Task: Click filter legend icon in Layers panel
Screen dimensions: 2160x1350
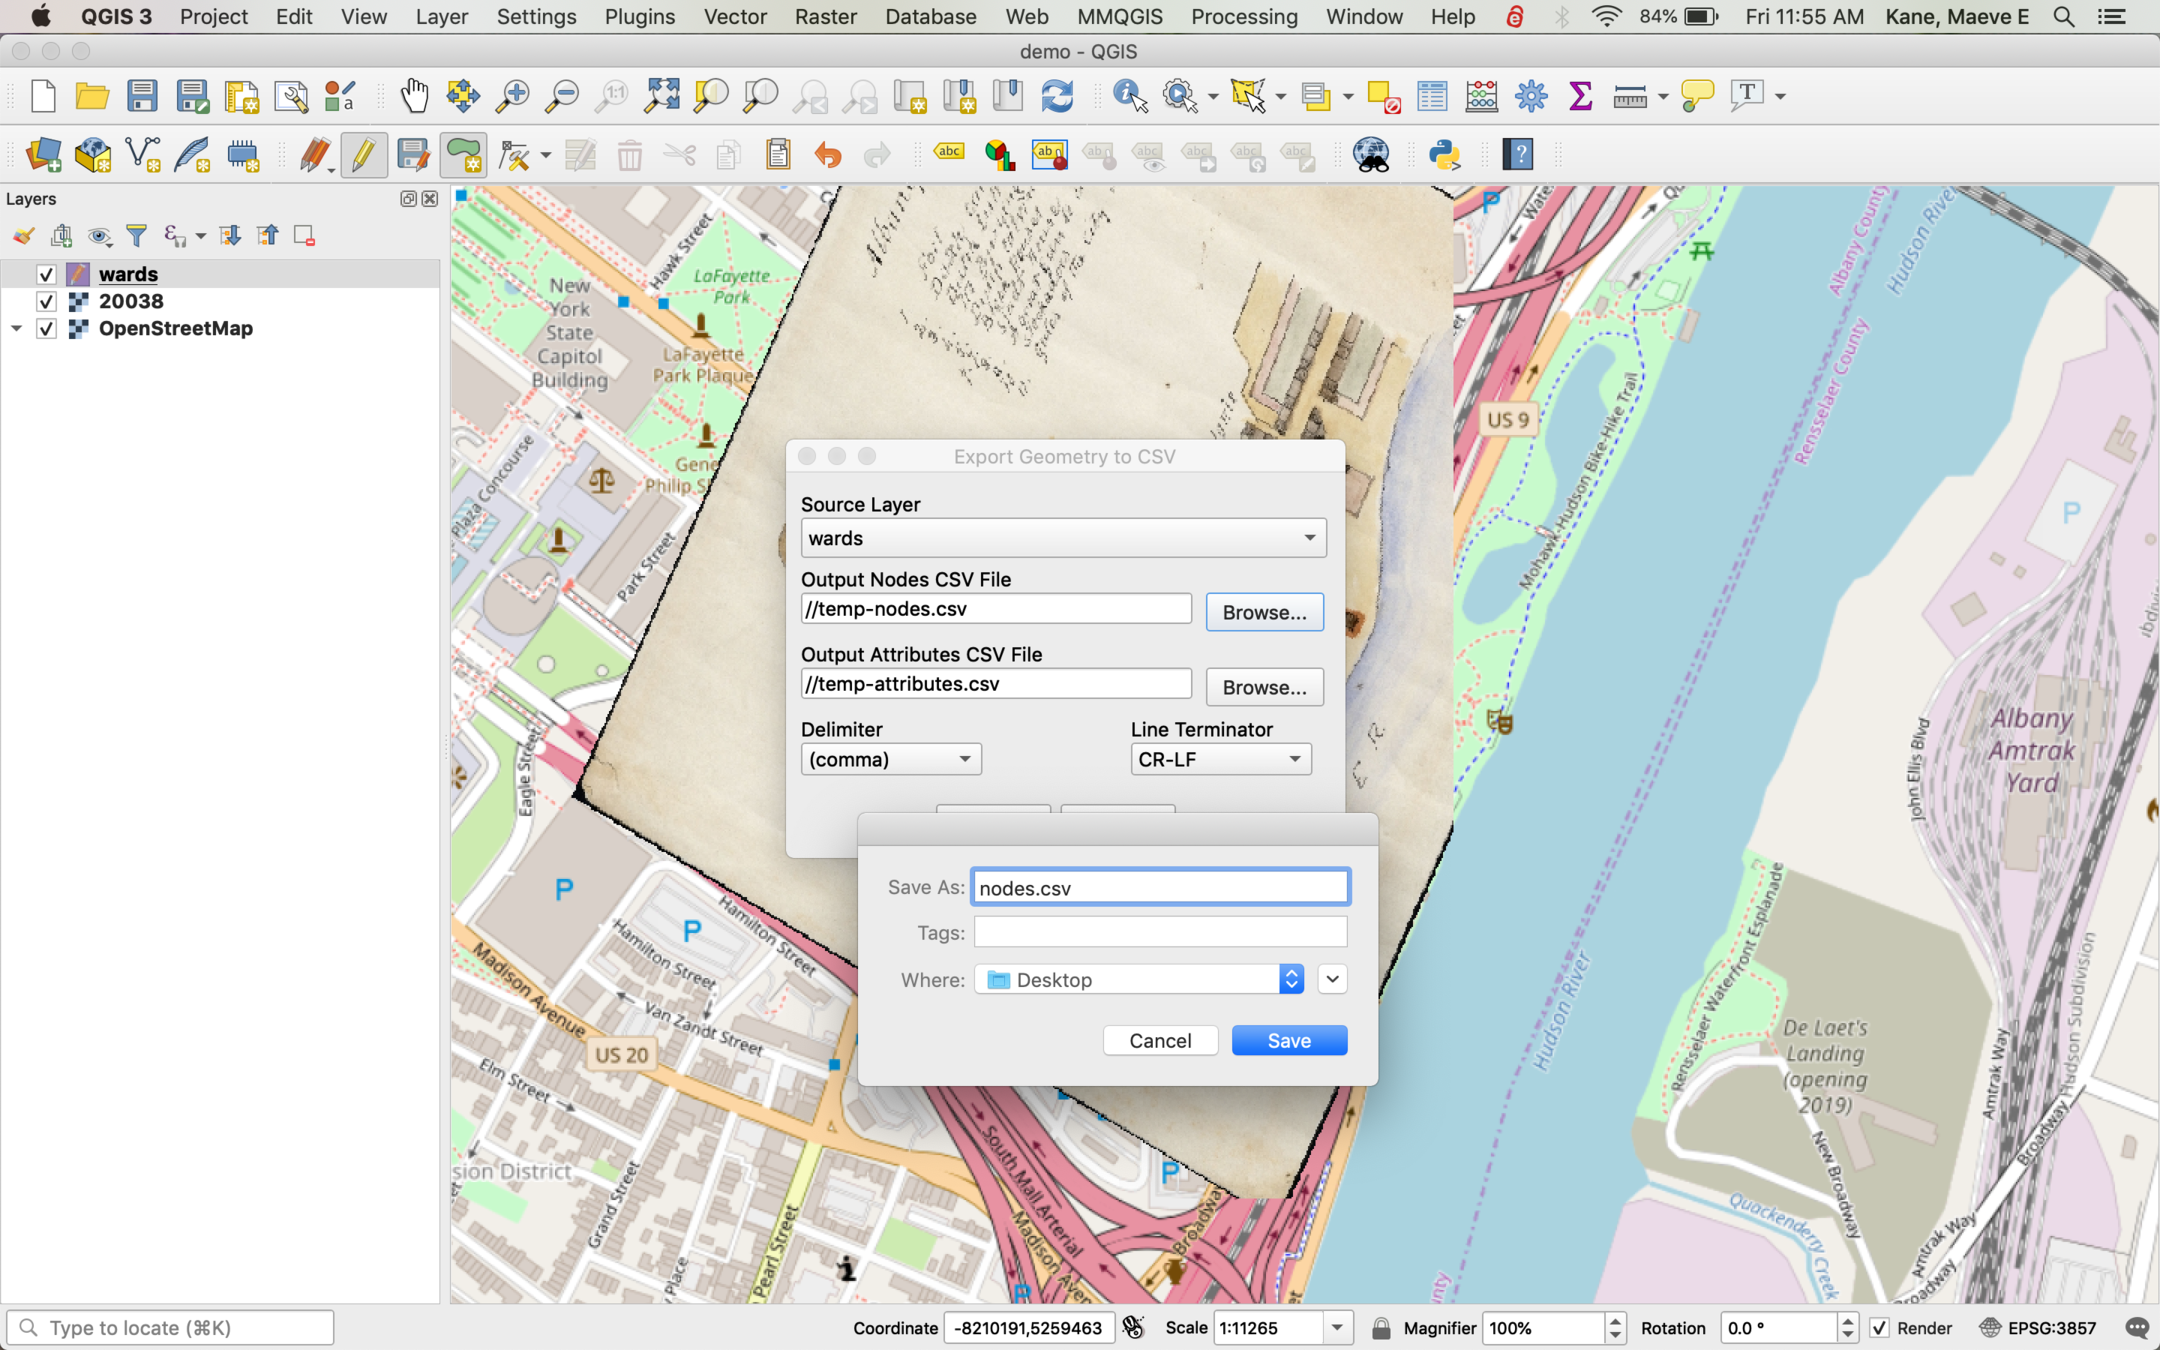Action: [x=137, y=236]
